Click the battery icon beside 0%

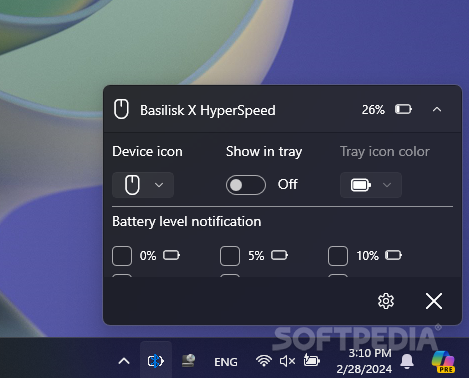[x=171, y=255]
